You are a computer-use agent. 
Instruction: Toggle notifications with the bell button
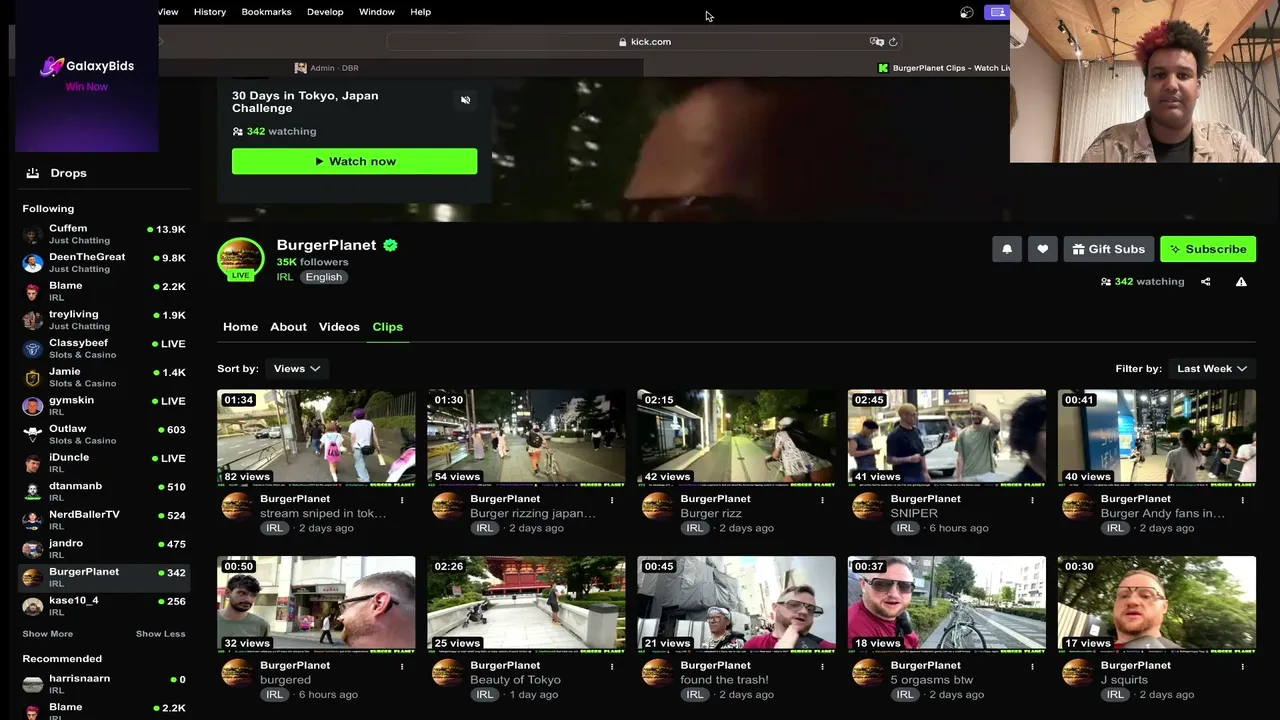[x=1007, y=249]
